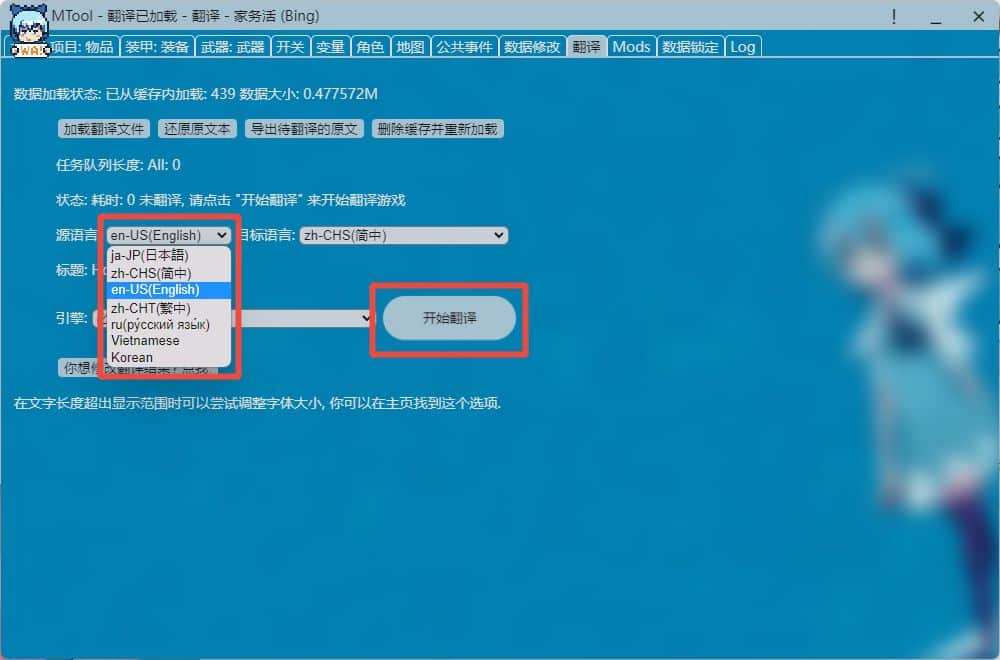The image size is (1000, 660).
Task: Open the 开关 switches tab
Action: [290, 46]
